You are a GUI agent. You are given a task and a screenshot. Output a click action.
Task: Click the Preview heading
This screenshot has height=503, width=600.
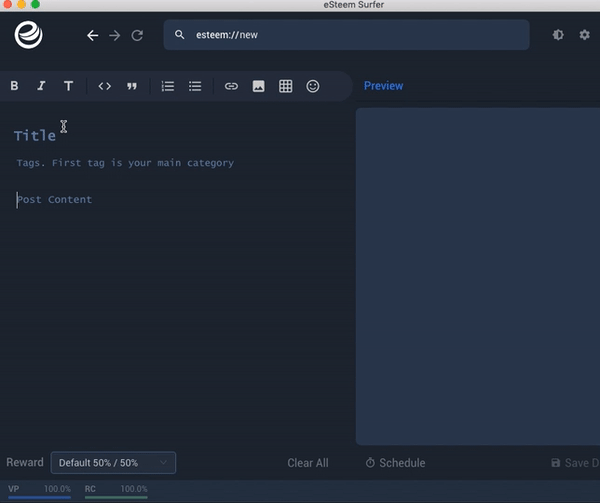point(383,86)
